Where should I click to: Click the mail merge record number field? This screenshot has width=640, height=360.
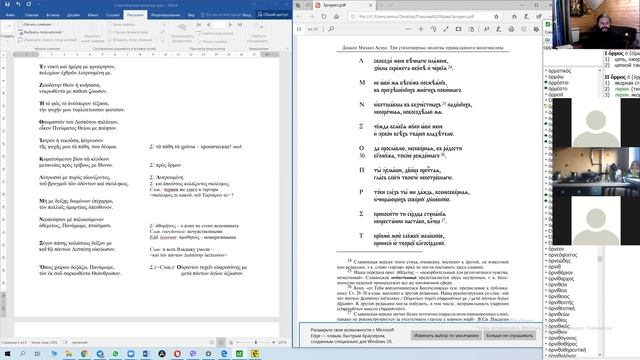coord(220,25)
